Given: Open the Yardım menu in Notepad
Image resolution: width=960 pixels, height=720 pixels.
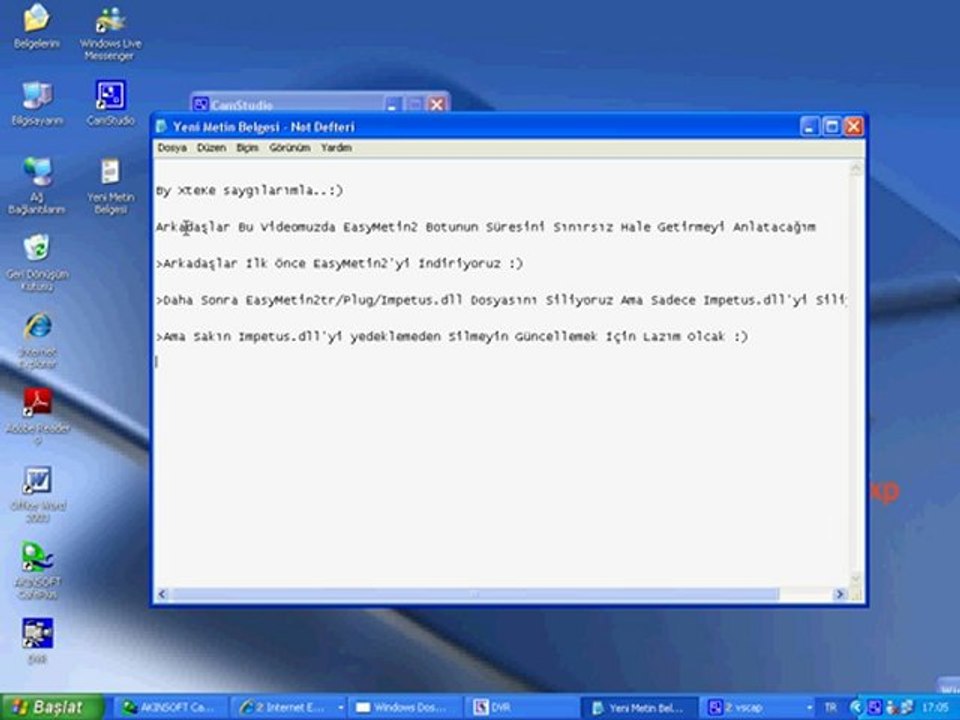Looking at the screenshot, I should (x=336, y=148).
